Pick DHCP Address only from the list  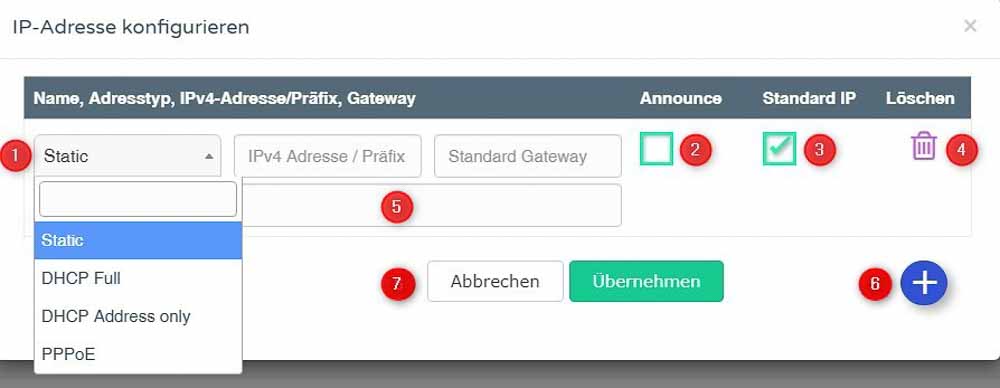click(x=138, y=316)
